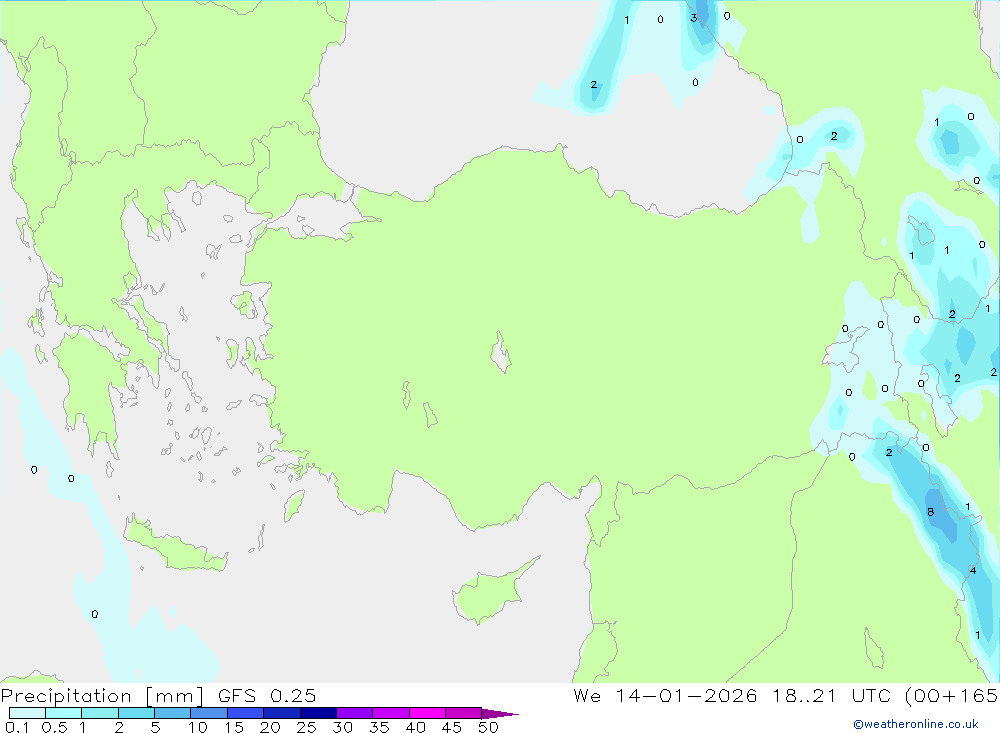Click the '3' precipitation value on map
1000x733 pixels.
[x=694, y=18]
